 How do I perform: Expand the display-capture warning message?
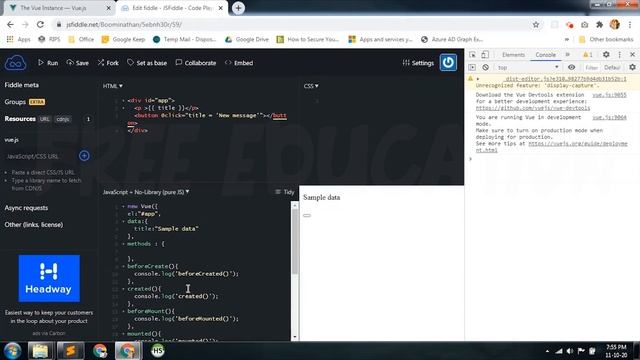click(x=478, y=79)
